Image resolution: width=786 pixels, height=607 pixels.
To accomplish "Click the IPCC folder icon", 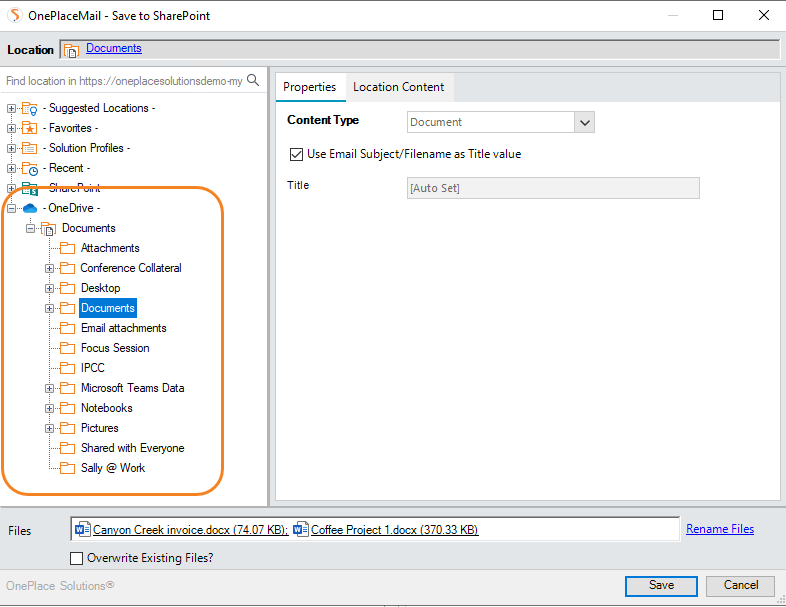I will coord(68,368).
